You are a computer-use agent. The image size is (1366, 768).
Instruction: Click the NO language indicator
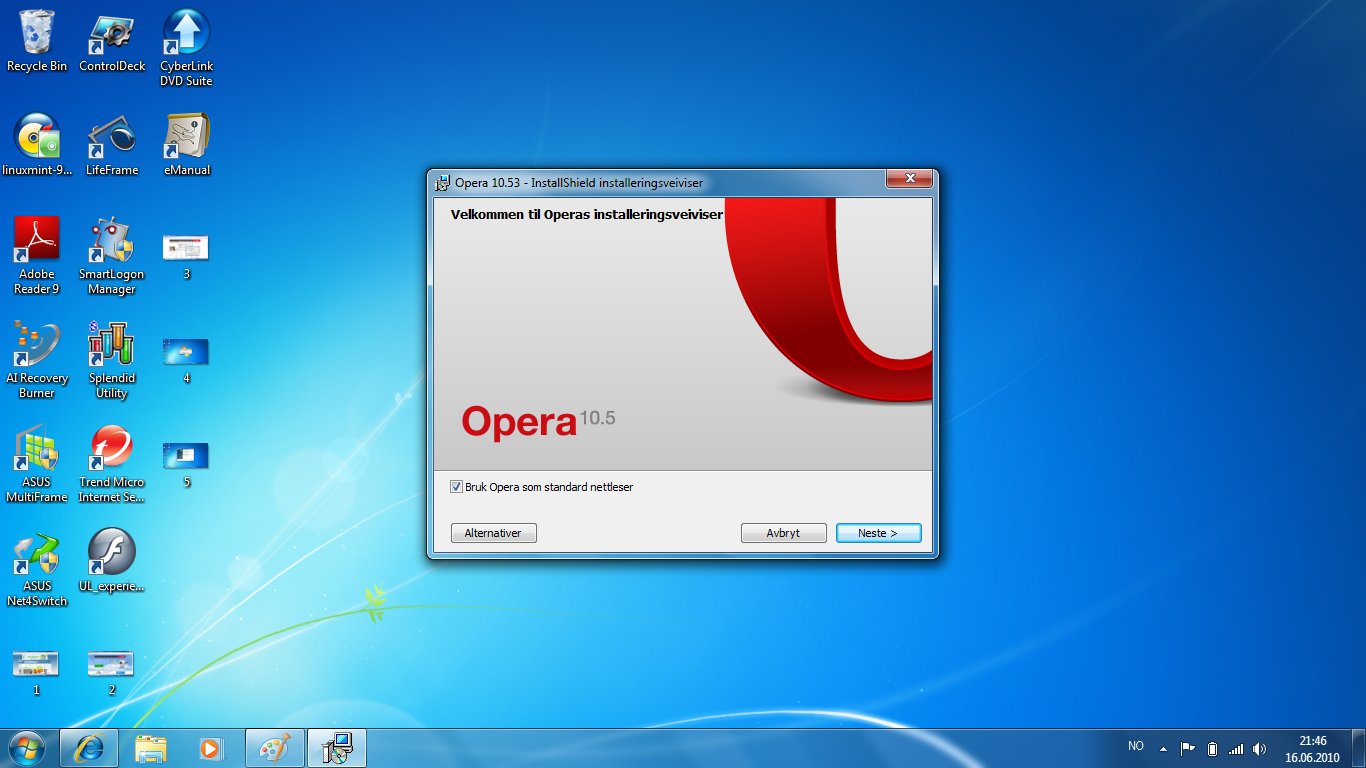tap(1135, 746)
